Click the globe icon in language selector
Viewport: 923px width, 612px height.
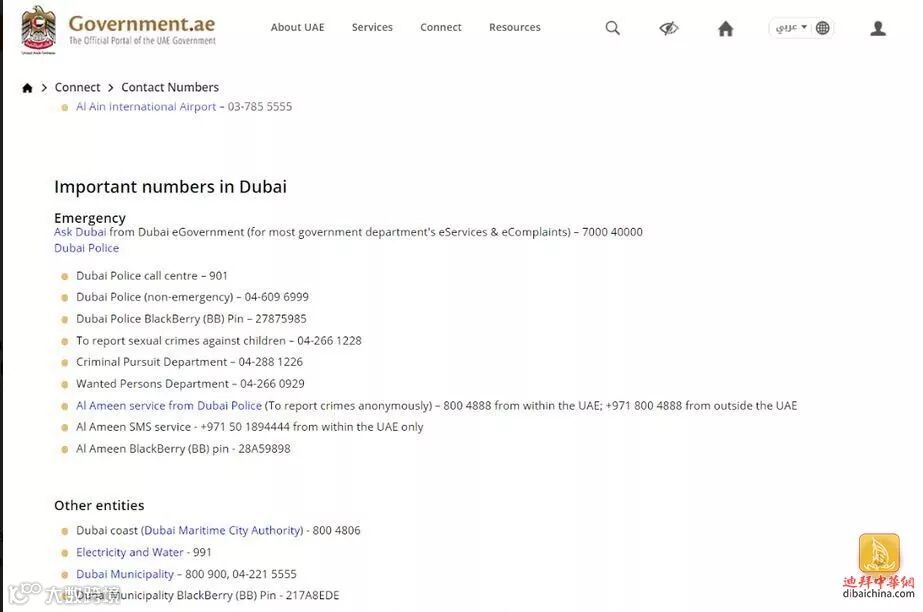tap(823, 28)
